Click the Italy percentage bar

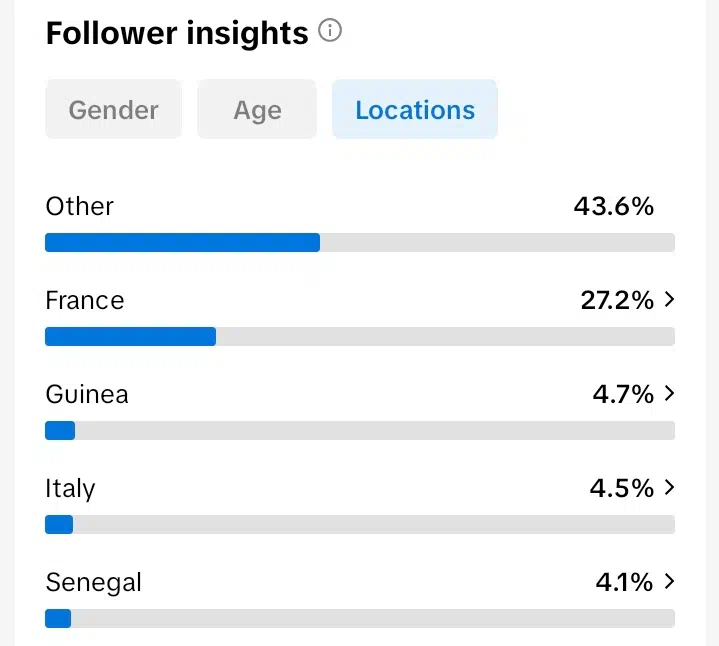point(360,525)
